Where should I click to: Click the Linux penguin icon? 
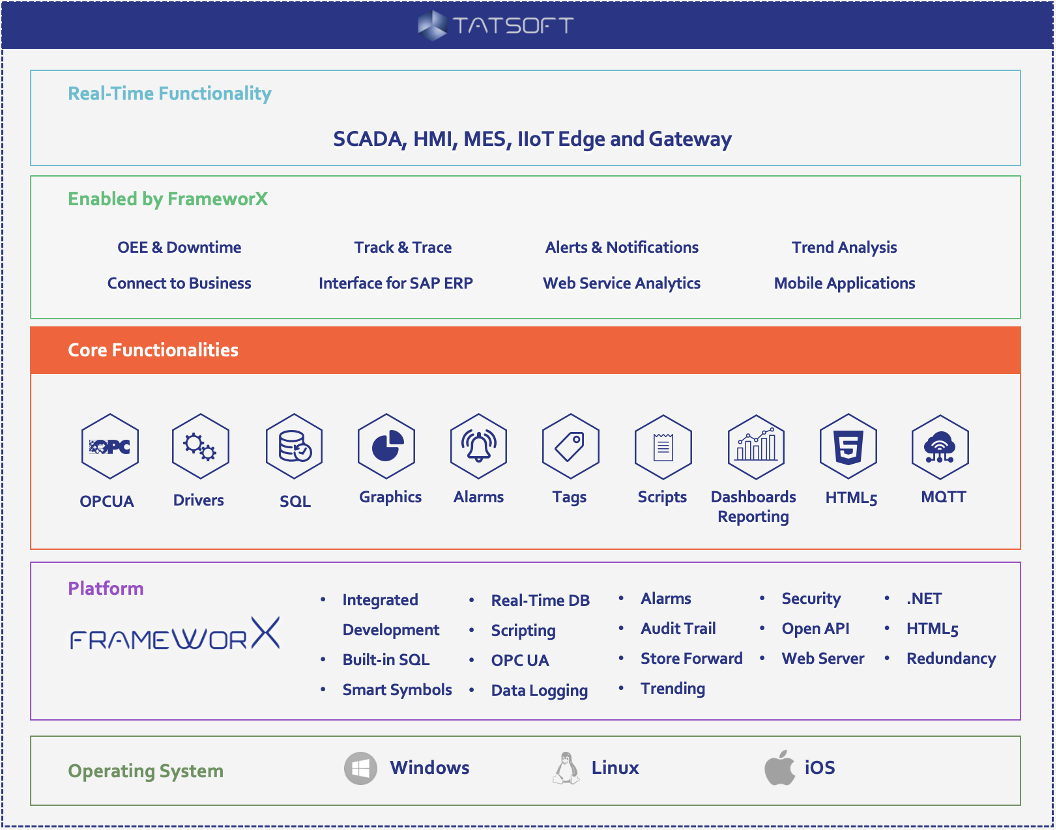[566, 769]
